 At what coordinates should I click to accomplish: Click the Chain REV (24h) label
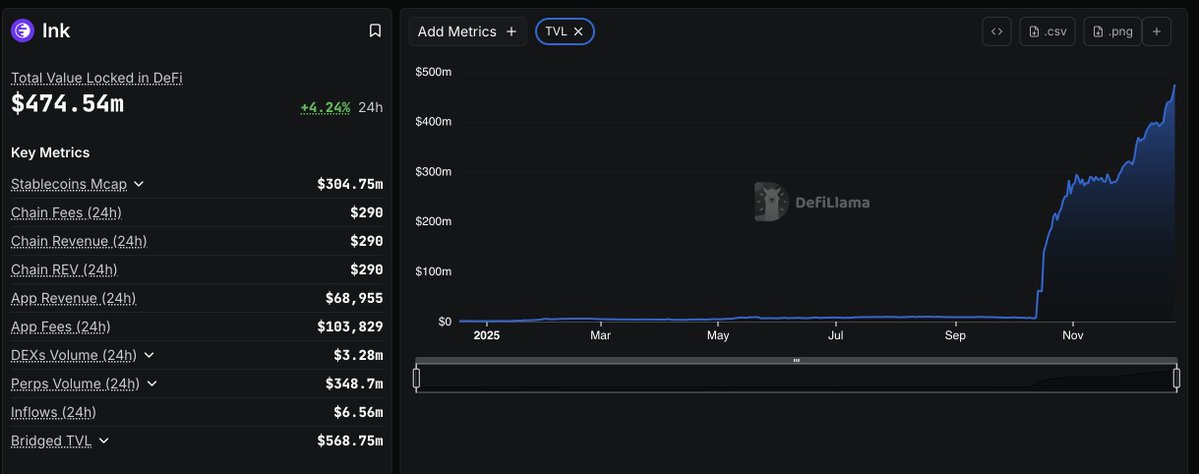pyautogui.click(x=64, y=269)
